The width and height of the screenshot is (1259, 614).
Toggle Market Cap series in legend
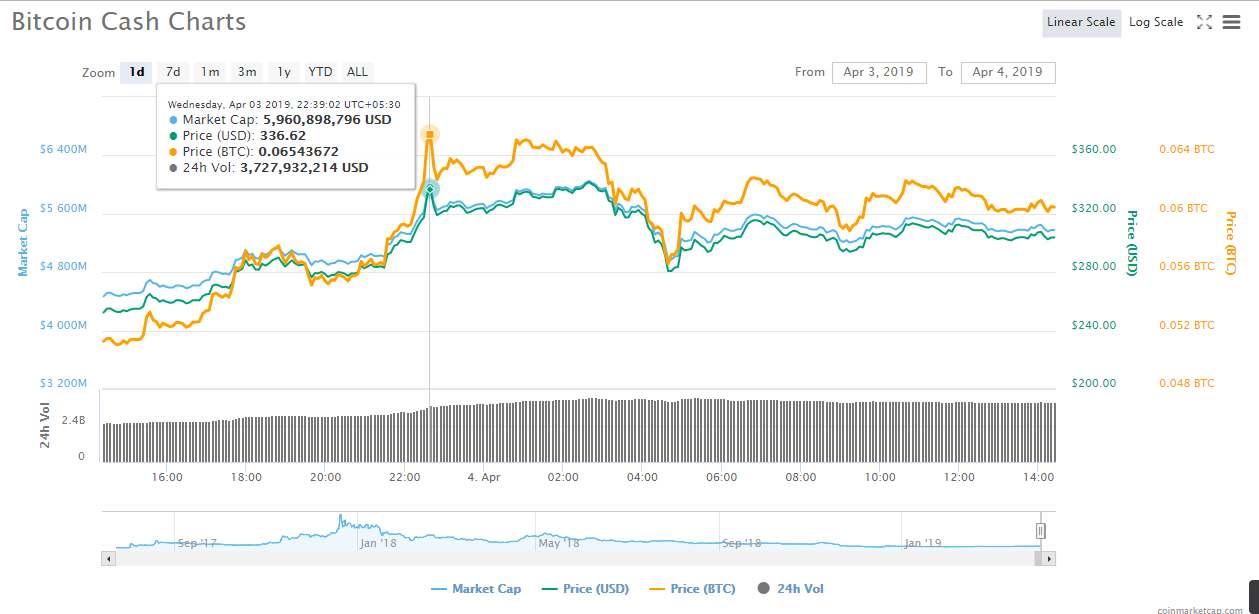coord(476,589)
